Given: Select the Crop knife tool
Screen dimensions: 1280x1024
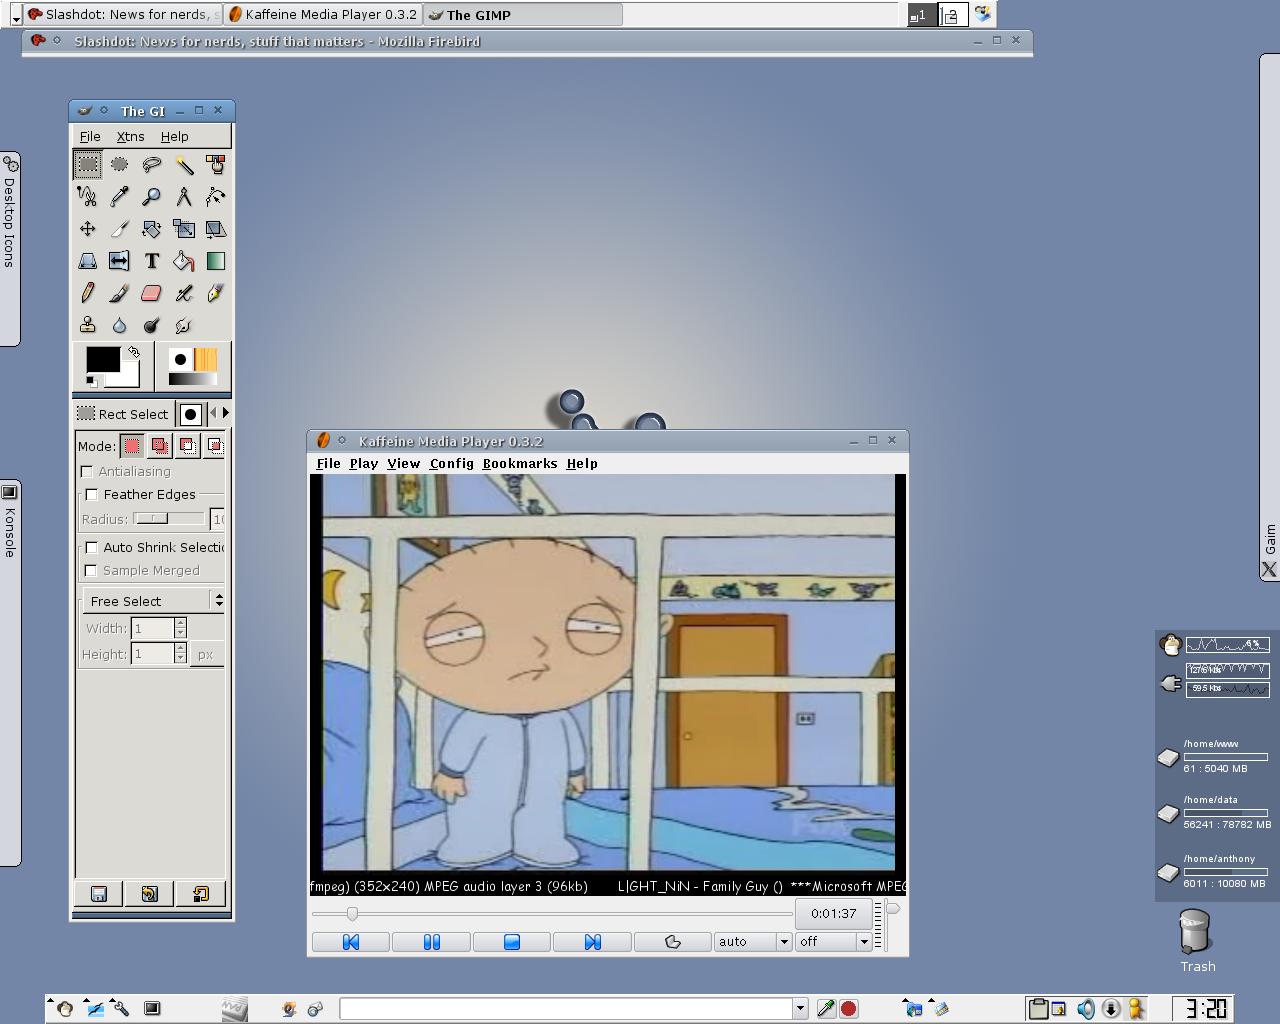Looking at the screenshot, I should click(120, 229).
